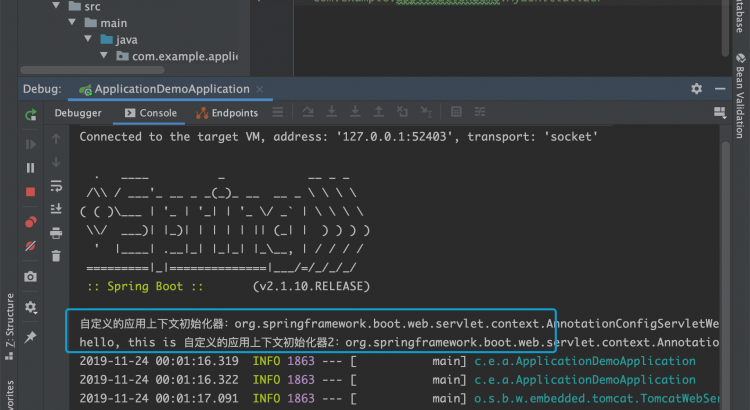Screen dimensions: 750x410
Task: Toggle mute breakpoints
Action: (31, 245)
